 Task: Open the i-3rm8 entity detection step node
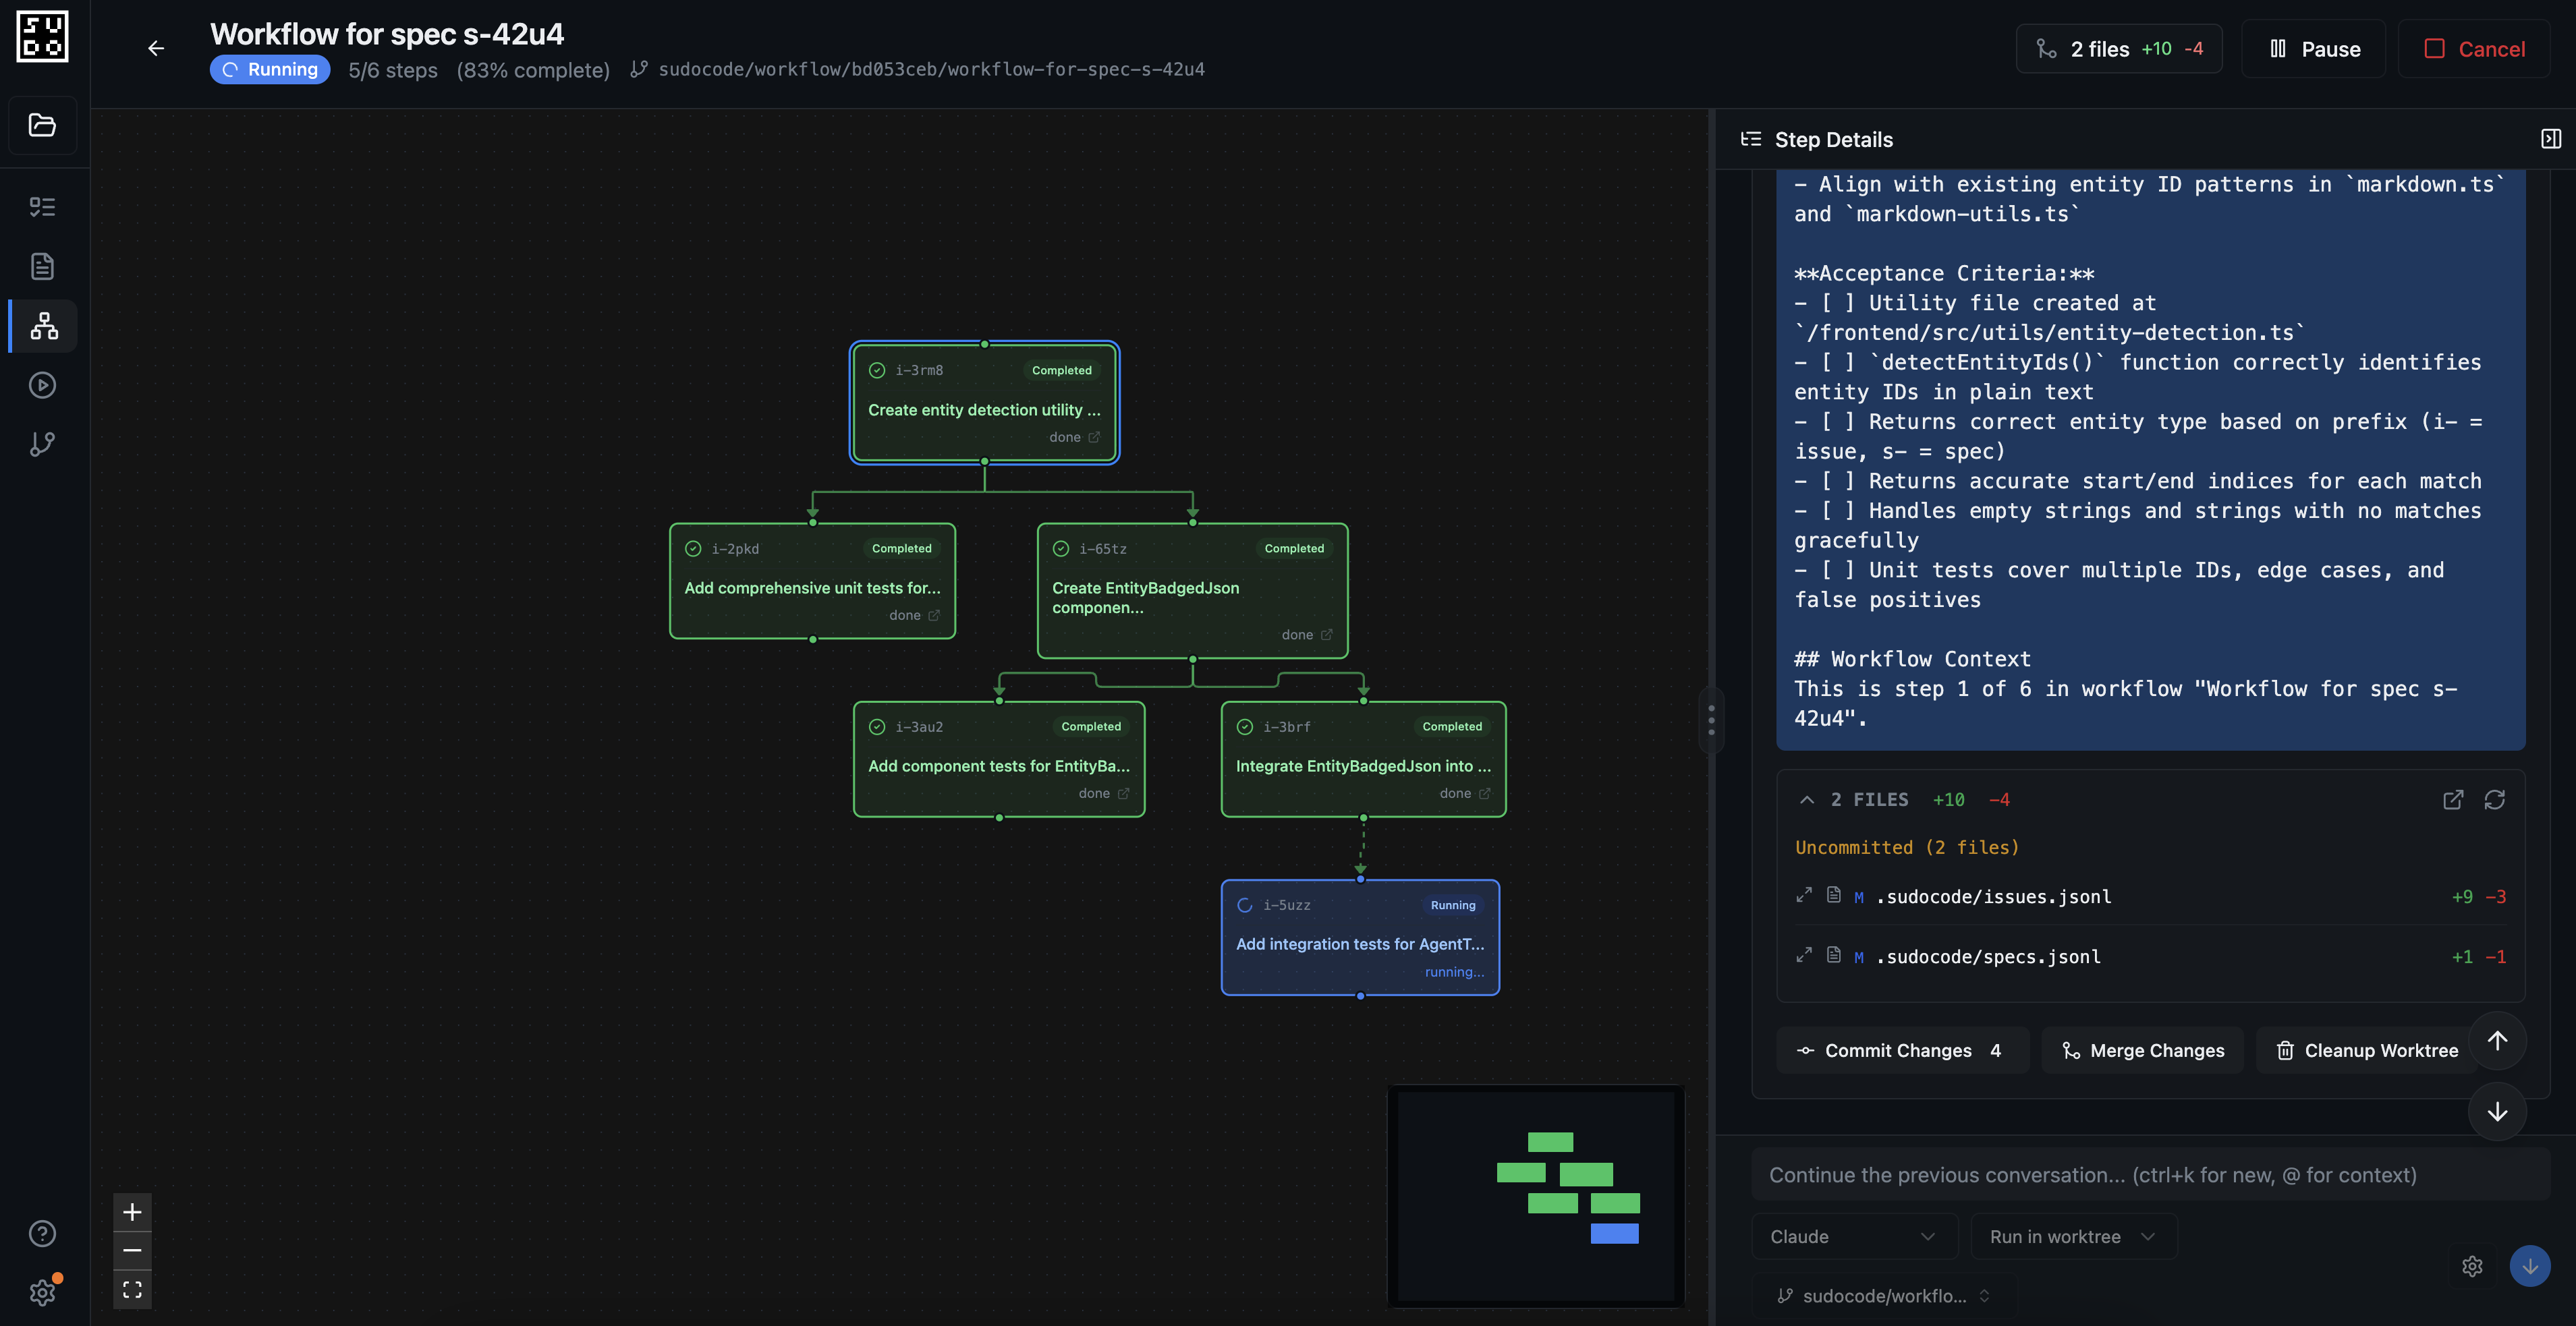pyautogui.click(x=984, y=403)
